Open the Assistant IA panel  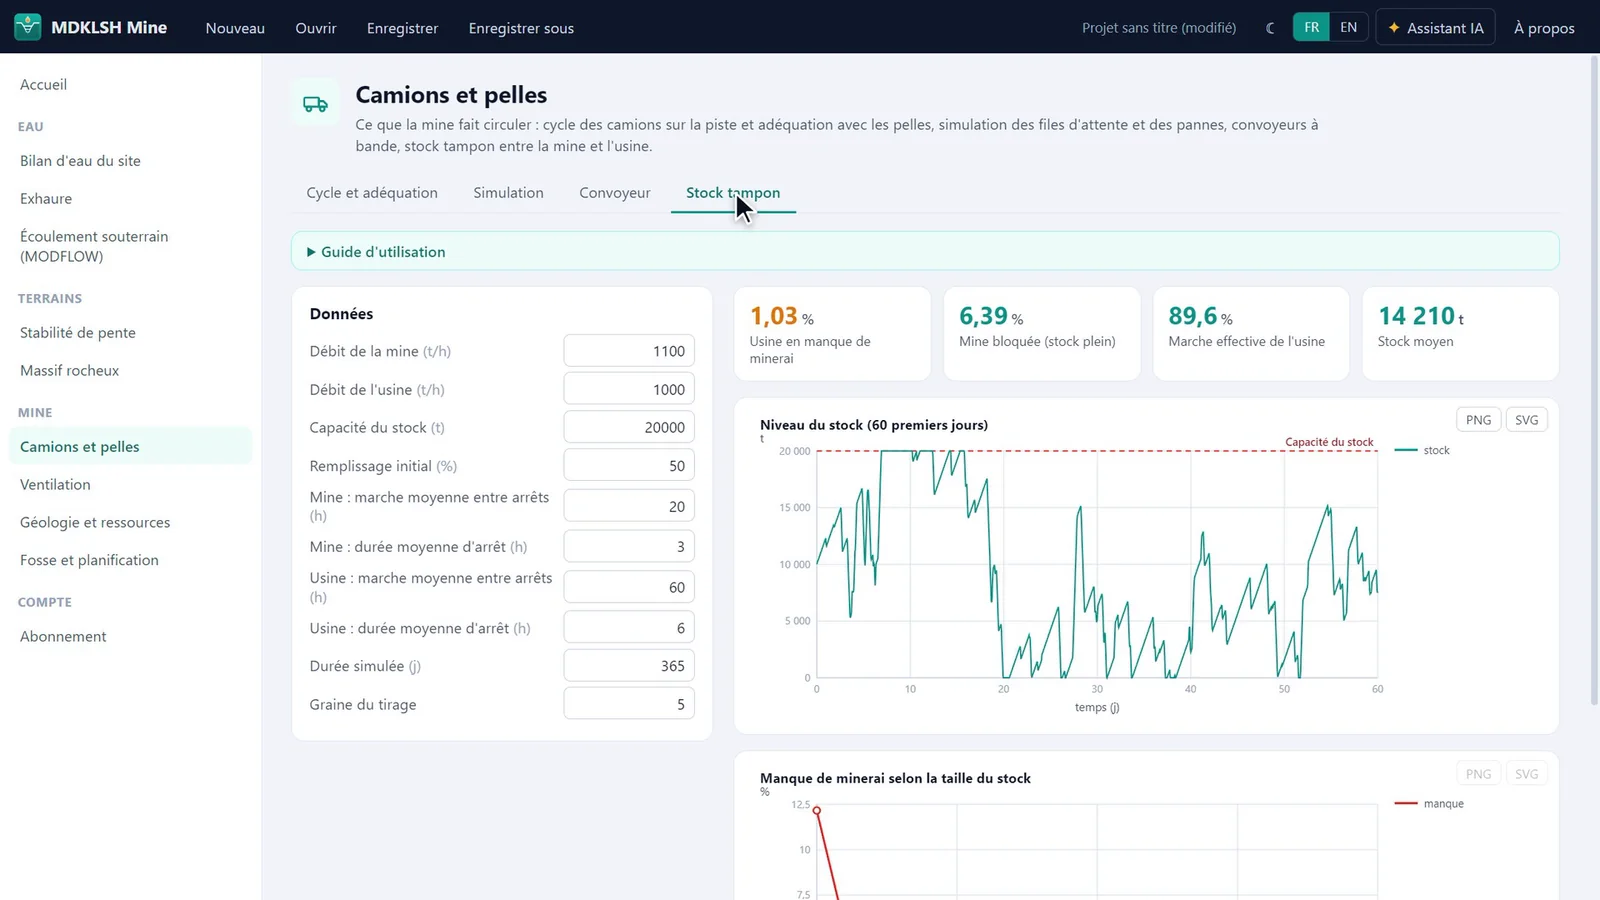1435,28
